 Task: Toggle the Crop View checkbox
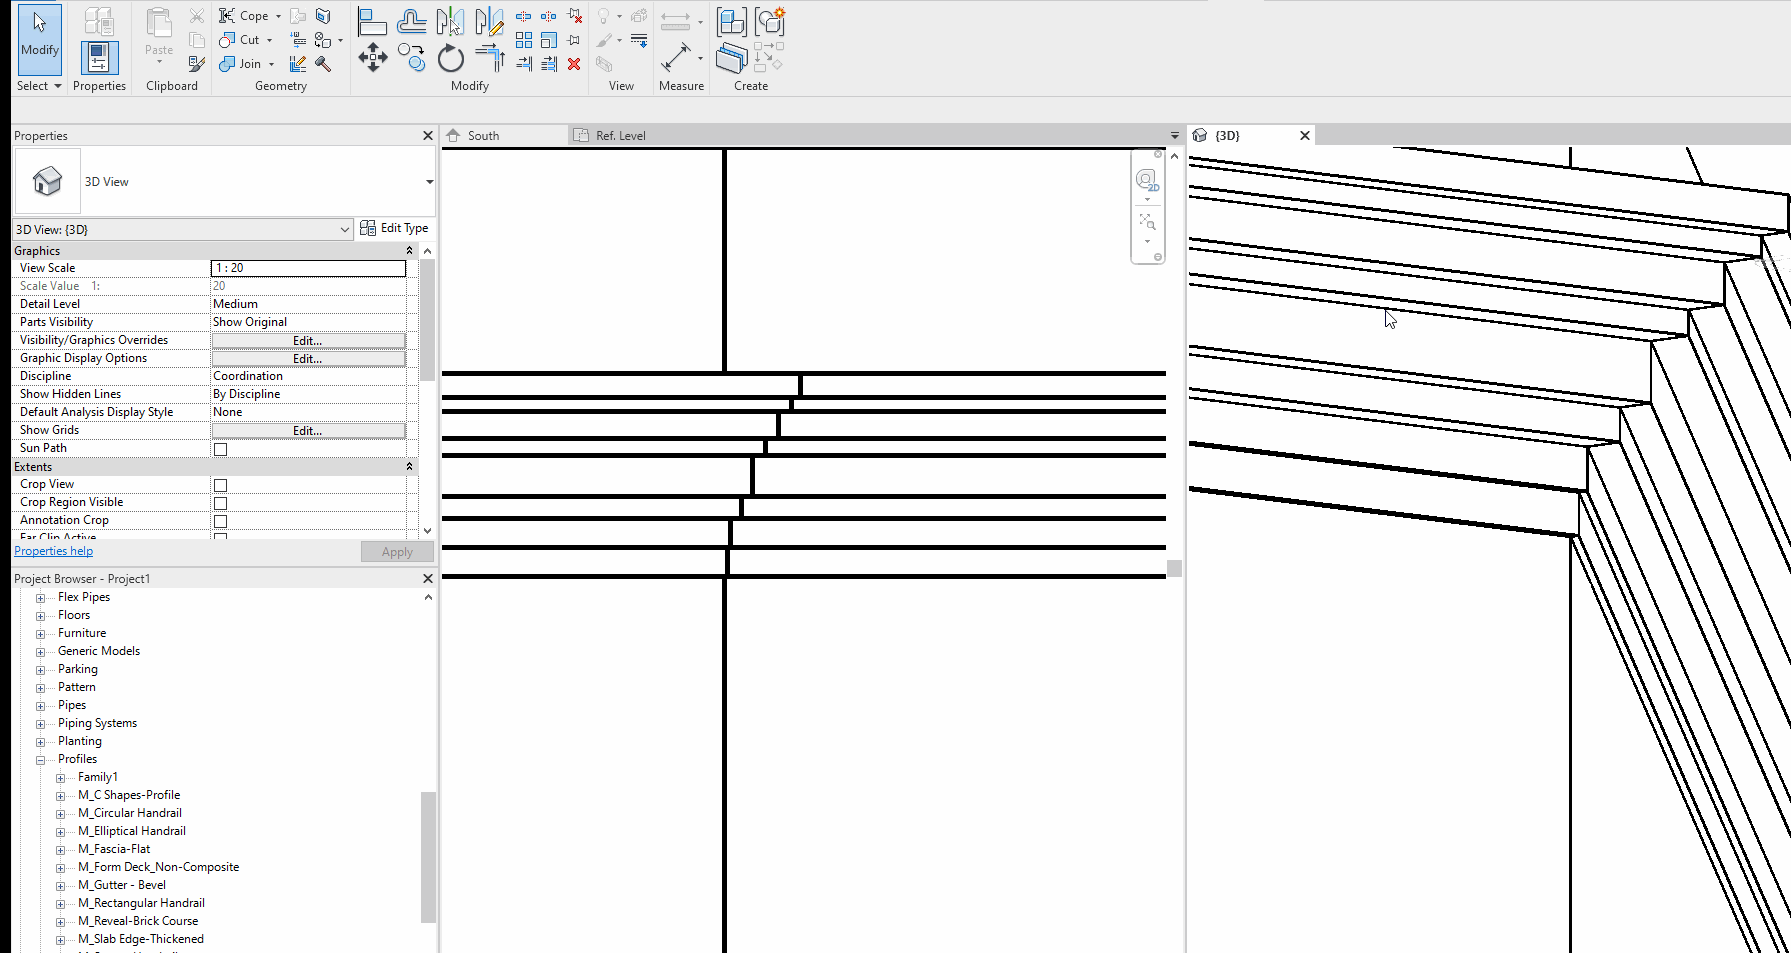coord(220,484)
